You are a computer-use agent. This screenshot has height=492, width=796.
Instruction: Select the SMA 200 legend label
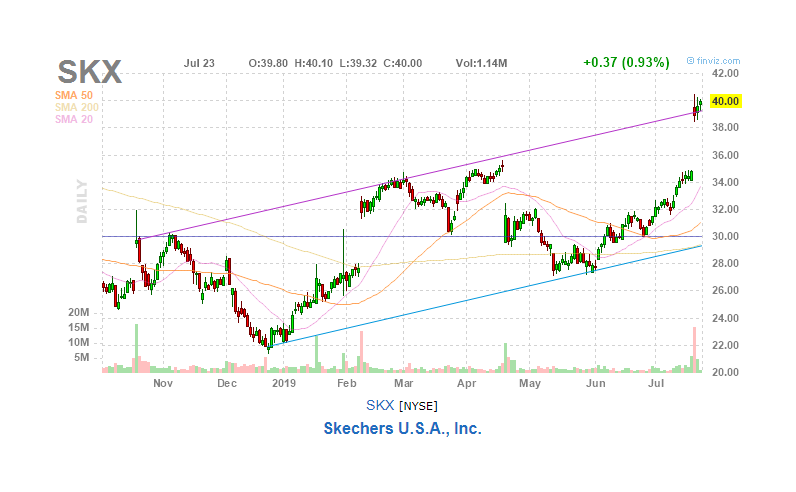click(x=77, y=107)
